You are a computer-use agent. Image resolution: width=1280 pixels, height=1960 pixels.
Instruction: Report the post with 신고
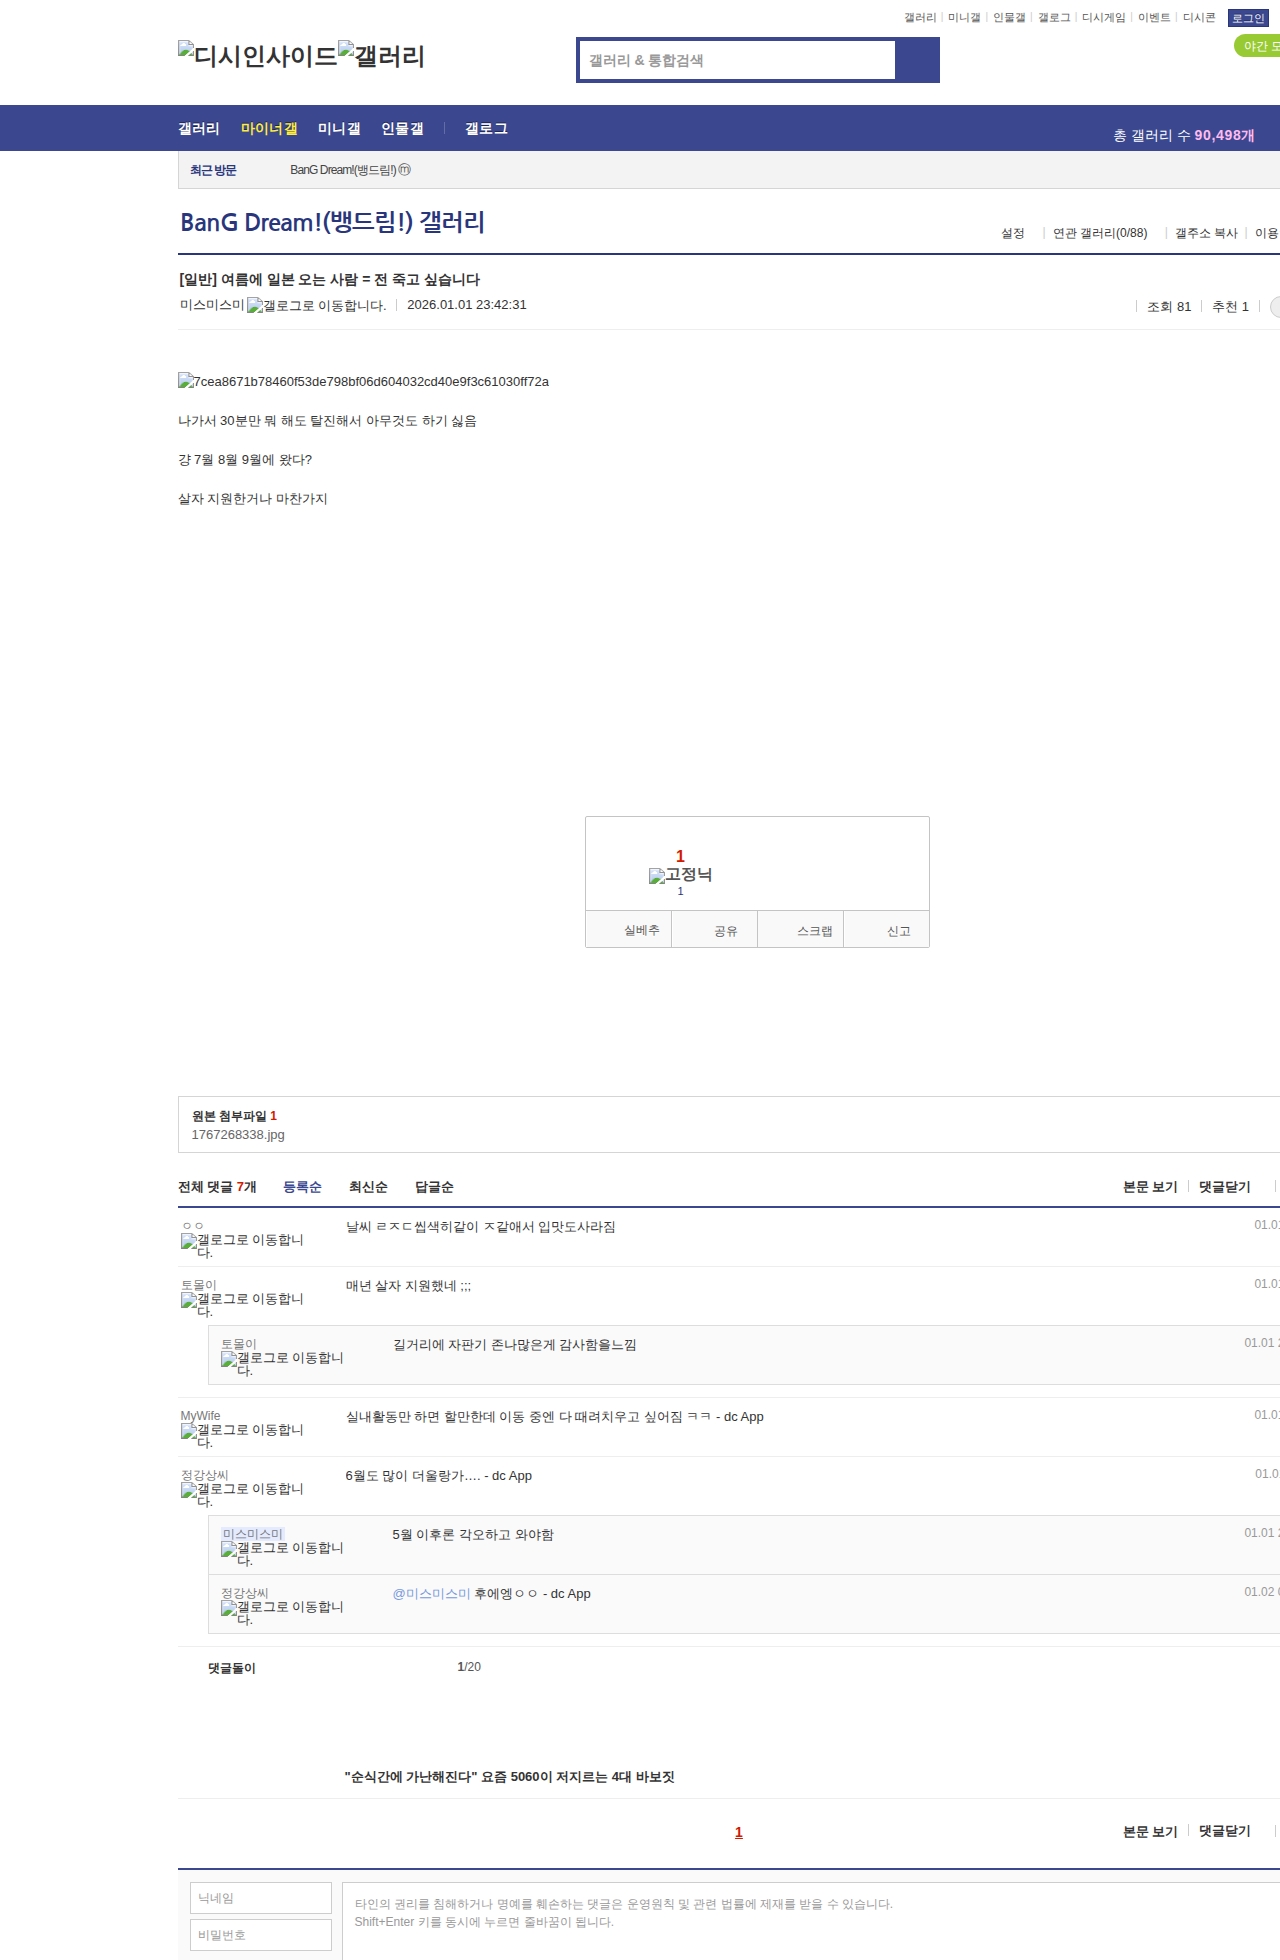click(x=887, y=930)
